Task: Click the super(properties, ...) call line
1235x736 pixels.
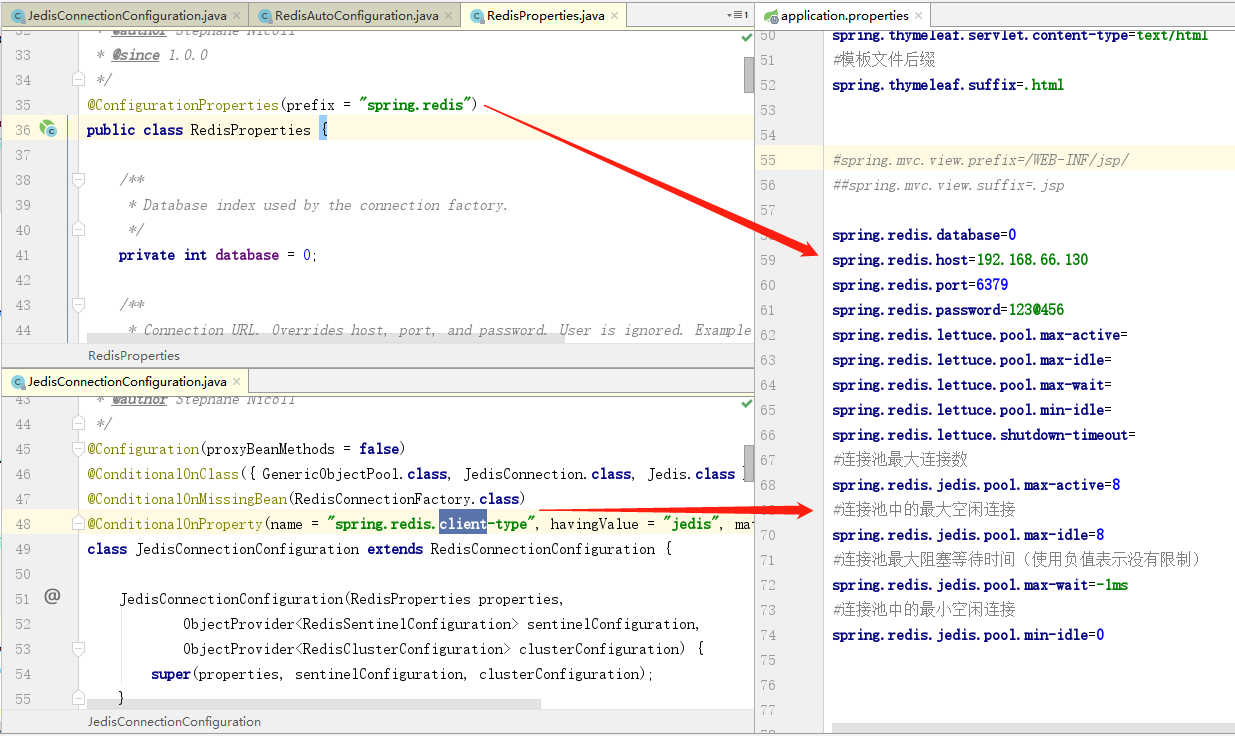Action: pos(402,674)
